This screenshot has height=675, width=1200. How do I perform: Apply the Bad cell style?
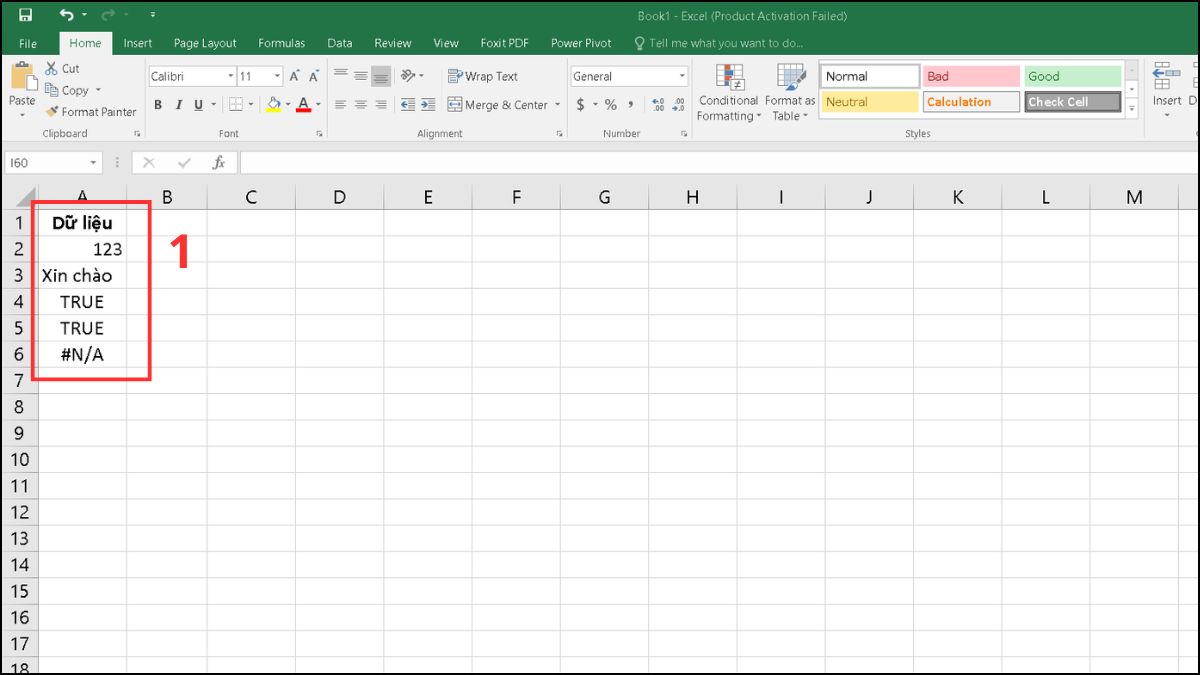tap(969, 75)
